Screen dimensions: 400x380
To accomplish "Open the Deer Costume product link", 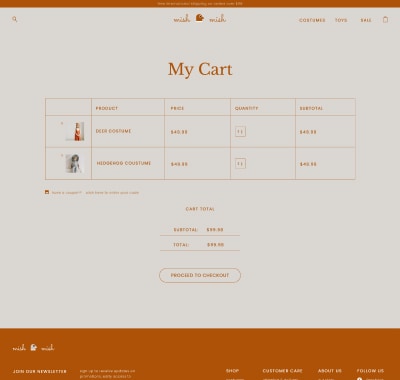I will click(x=113, y=131).
